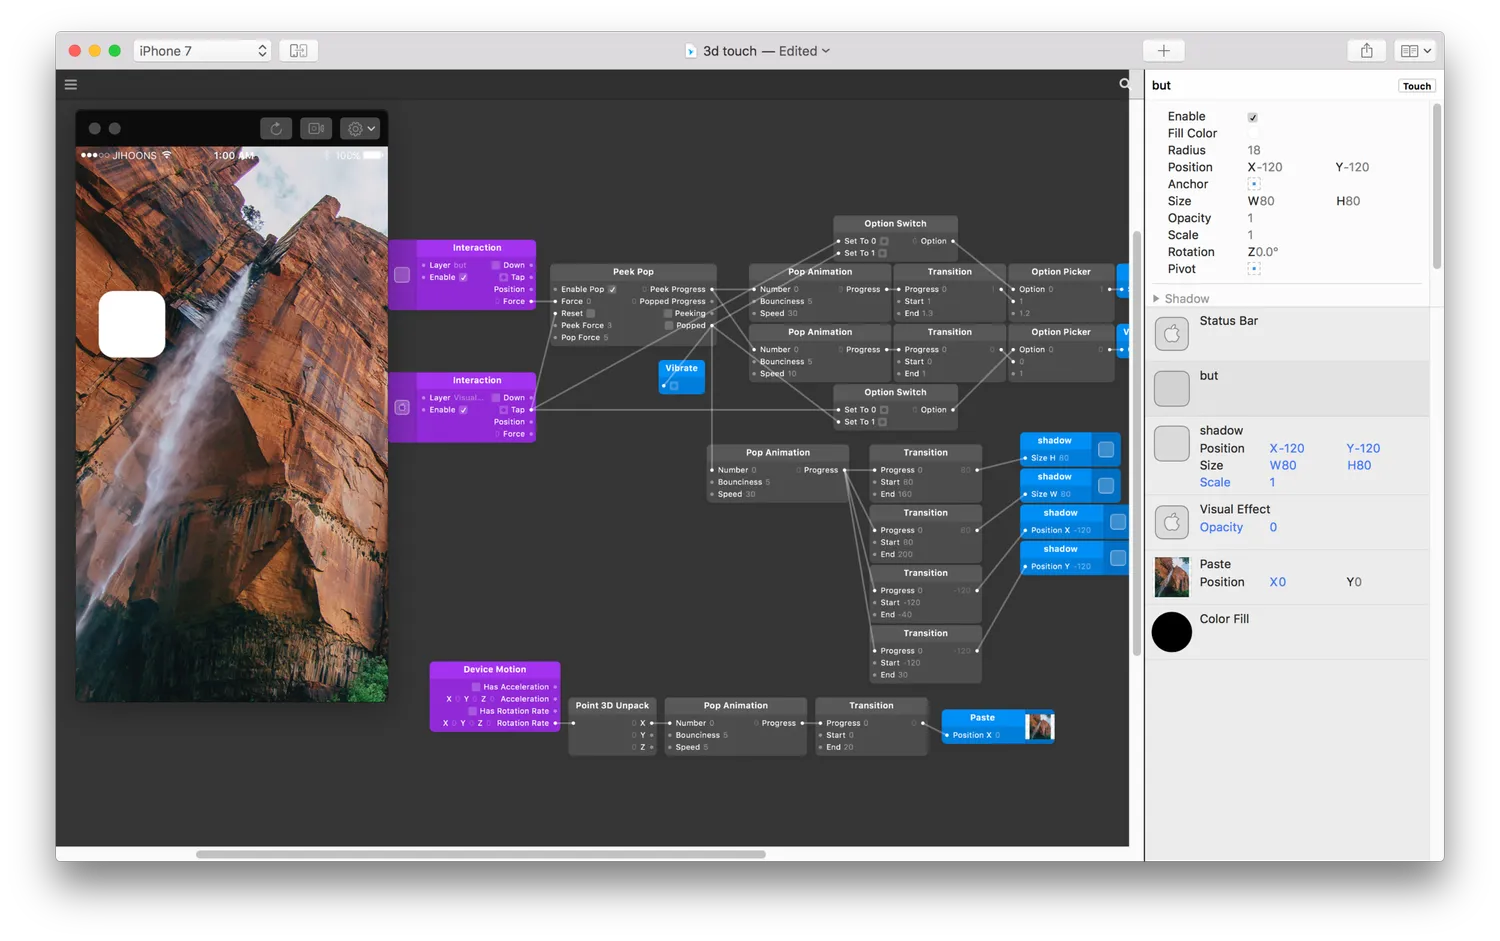Open the layout view options dropdown

pos(1416,50)
